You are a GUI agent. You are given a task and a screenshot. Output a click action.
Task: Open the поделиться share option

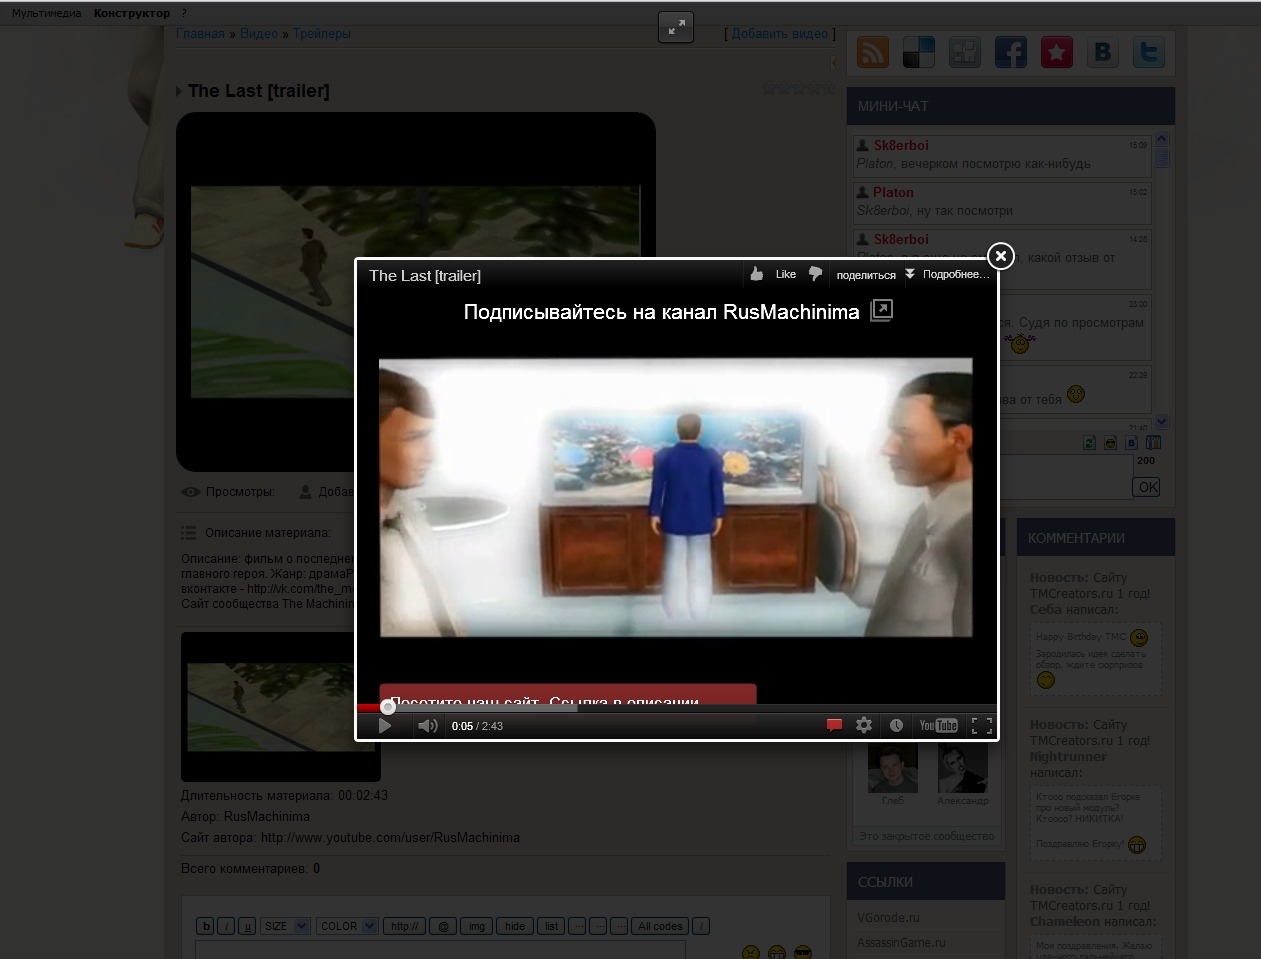coord(866,275)
